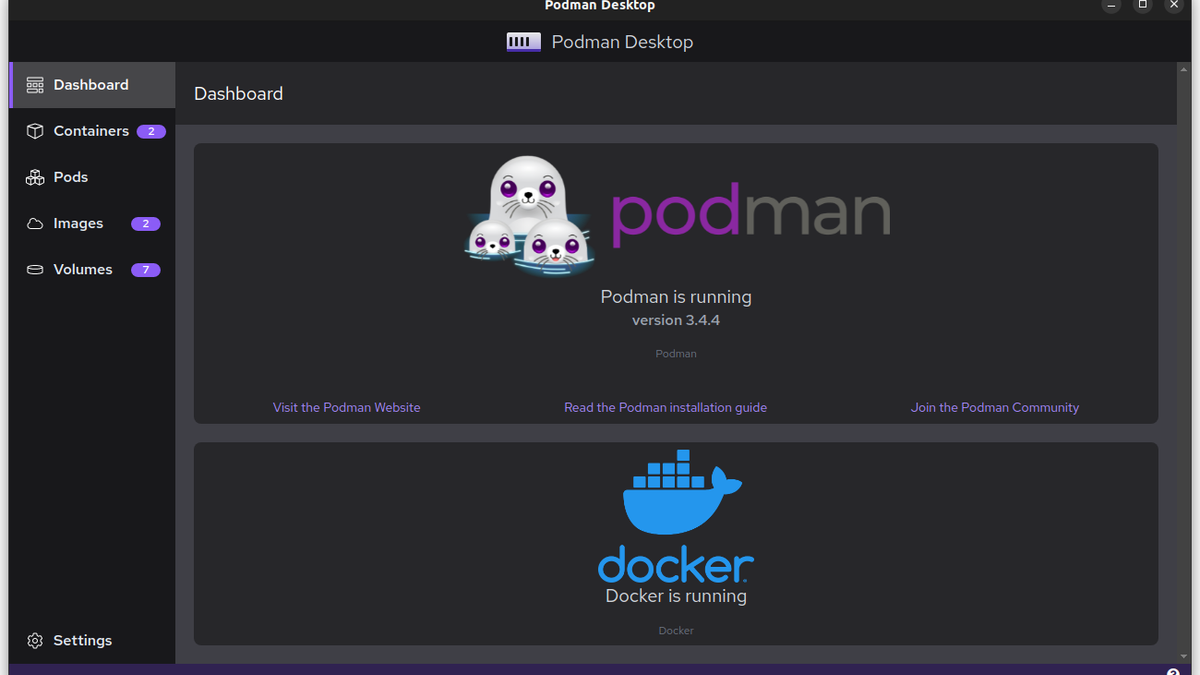Click the Volumes badge showing 7

146,269
